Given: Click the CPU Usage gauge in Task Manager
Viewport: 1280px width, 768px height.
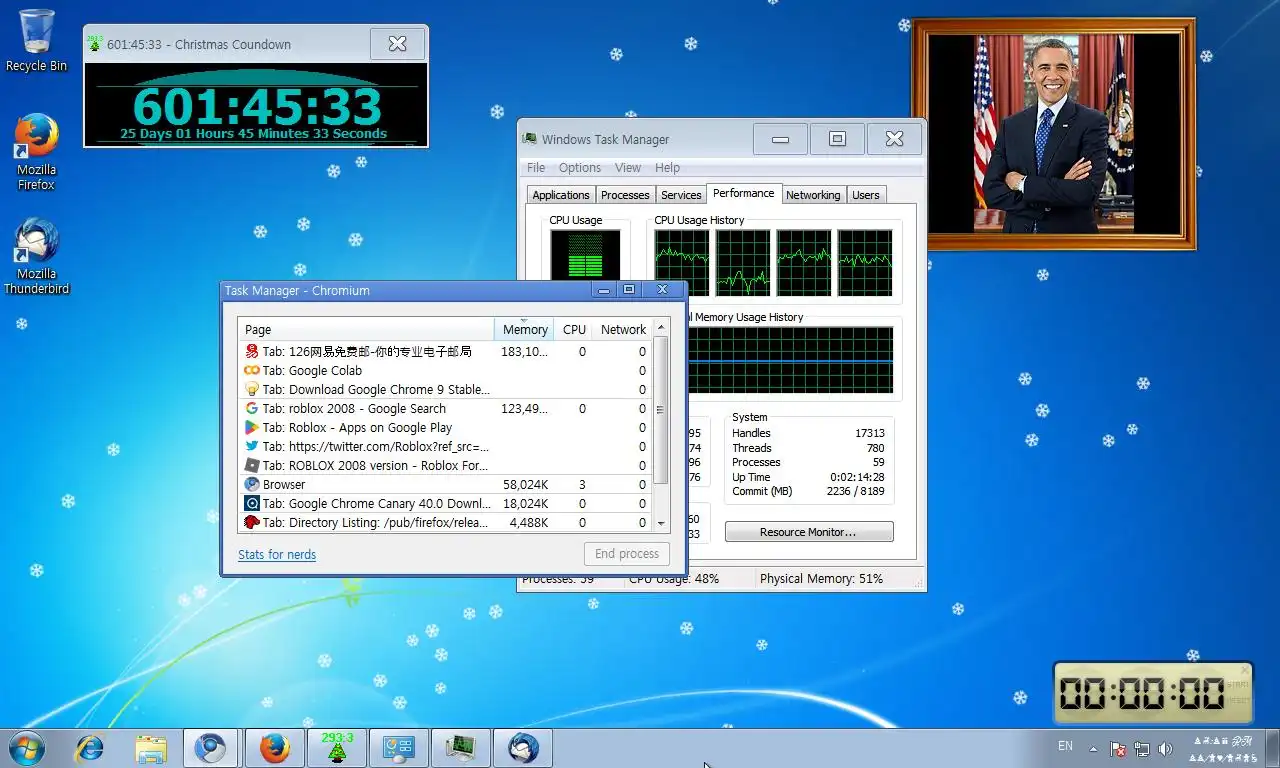Looking at the screenshot, I should [585, 255].
